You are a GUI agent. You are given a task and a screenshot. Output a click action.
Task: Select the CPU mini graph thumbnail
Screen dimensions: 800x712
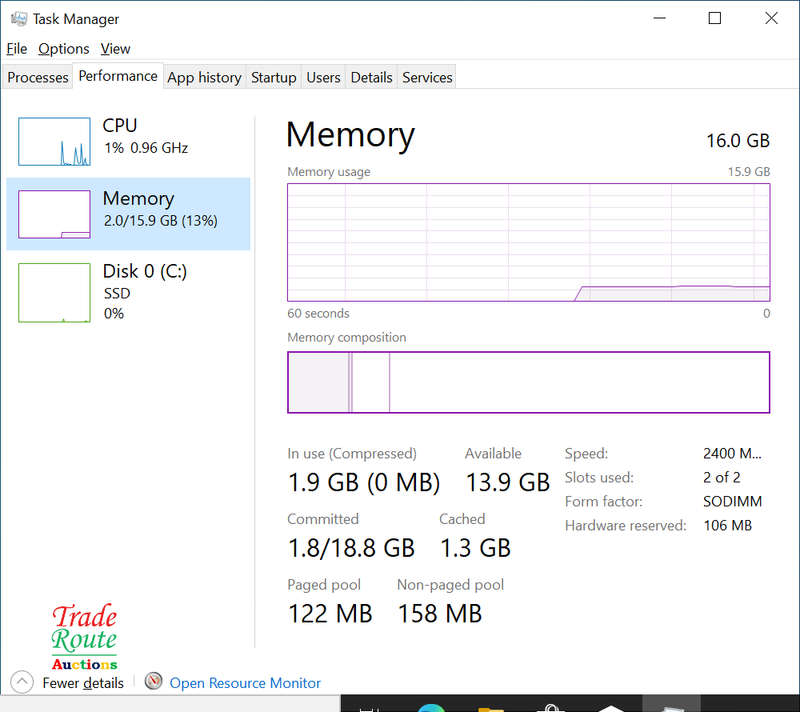(x=54, y=141)
